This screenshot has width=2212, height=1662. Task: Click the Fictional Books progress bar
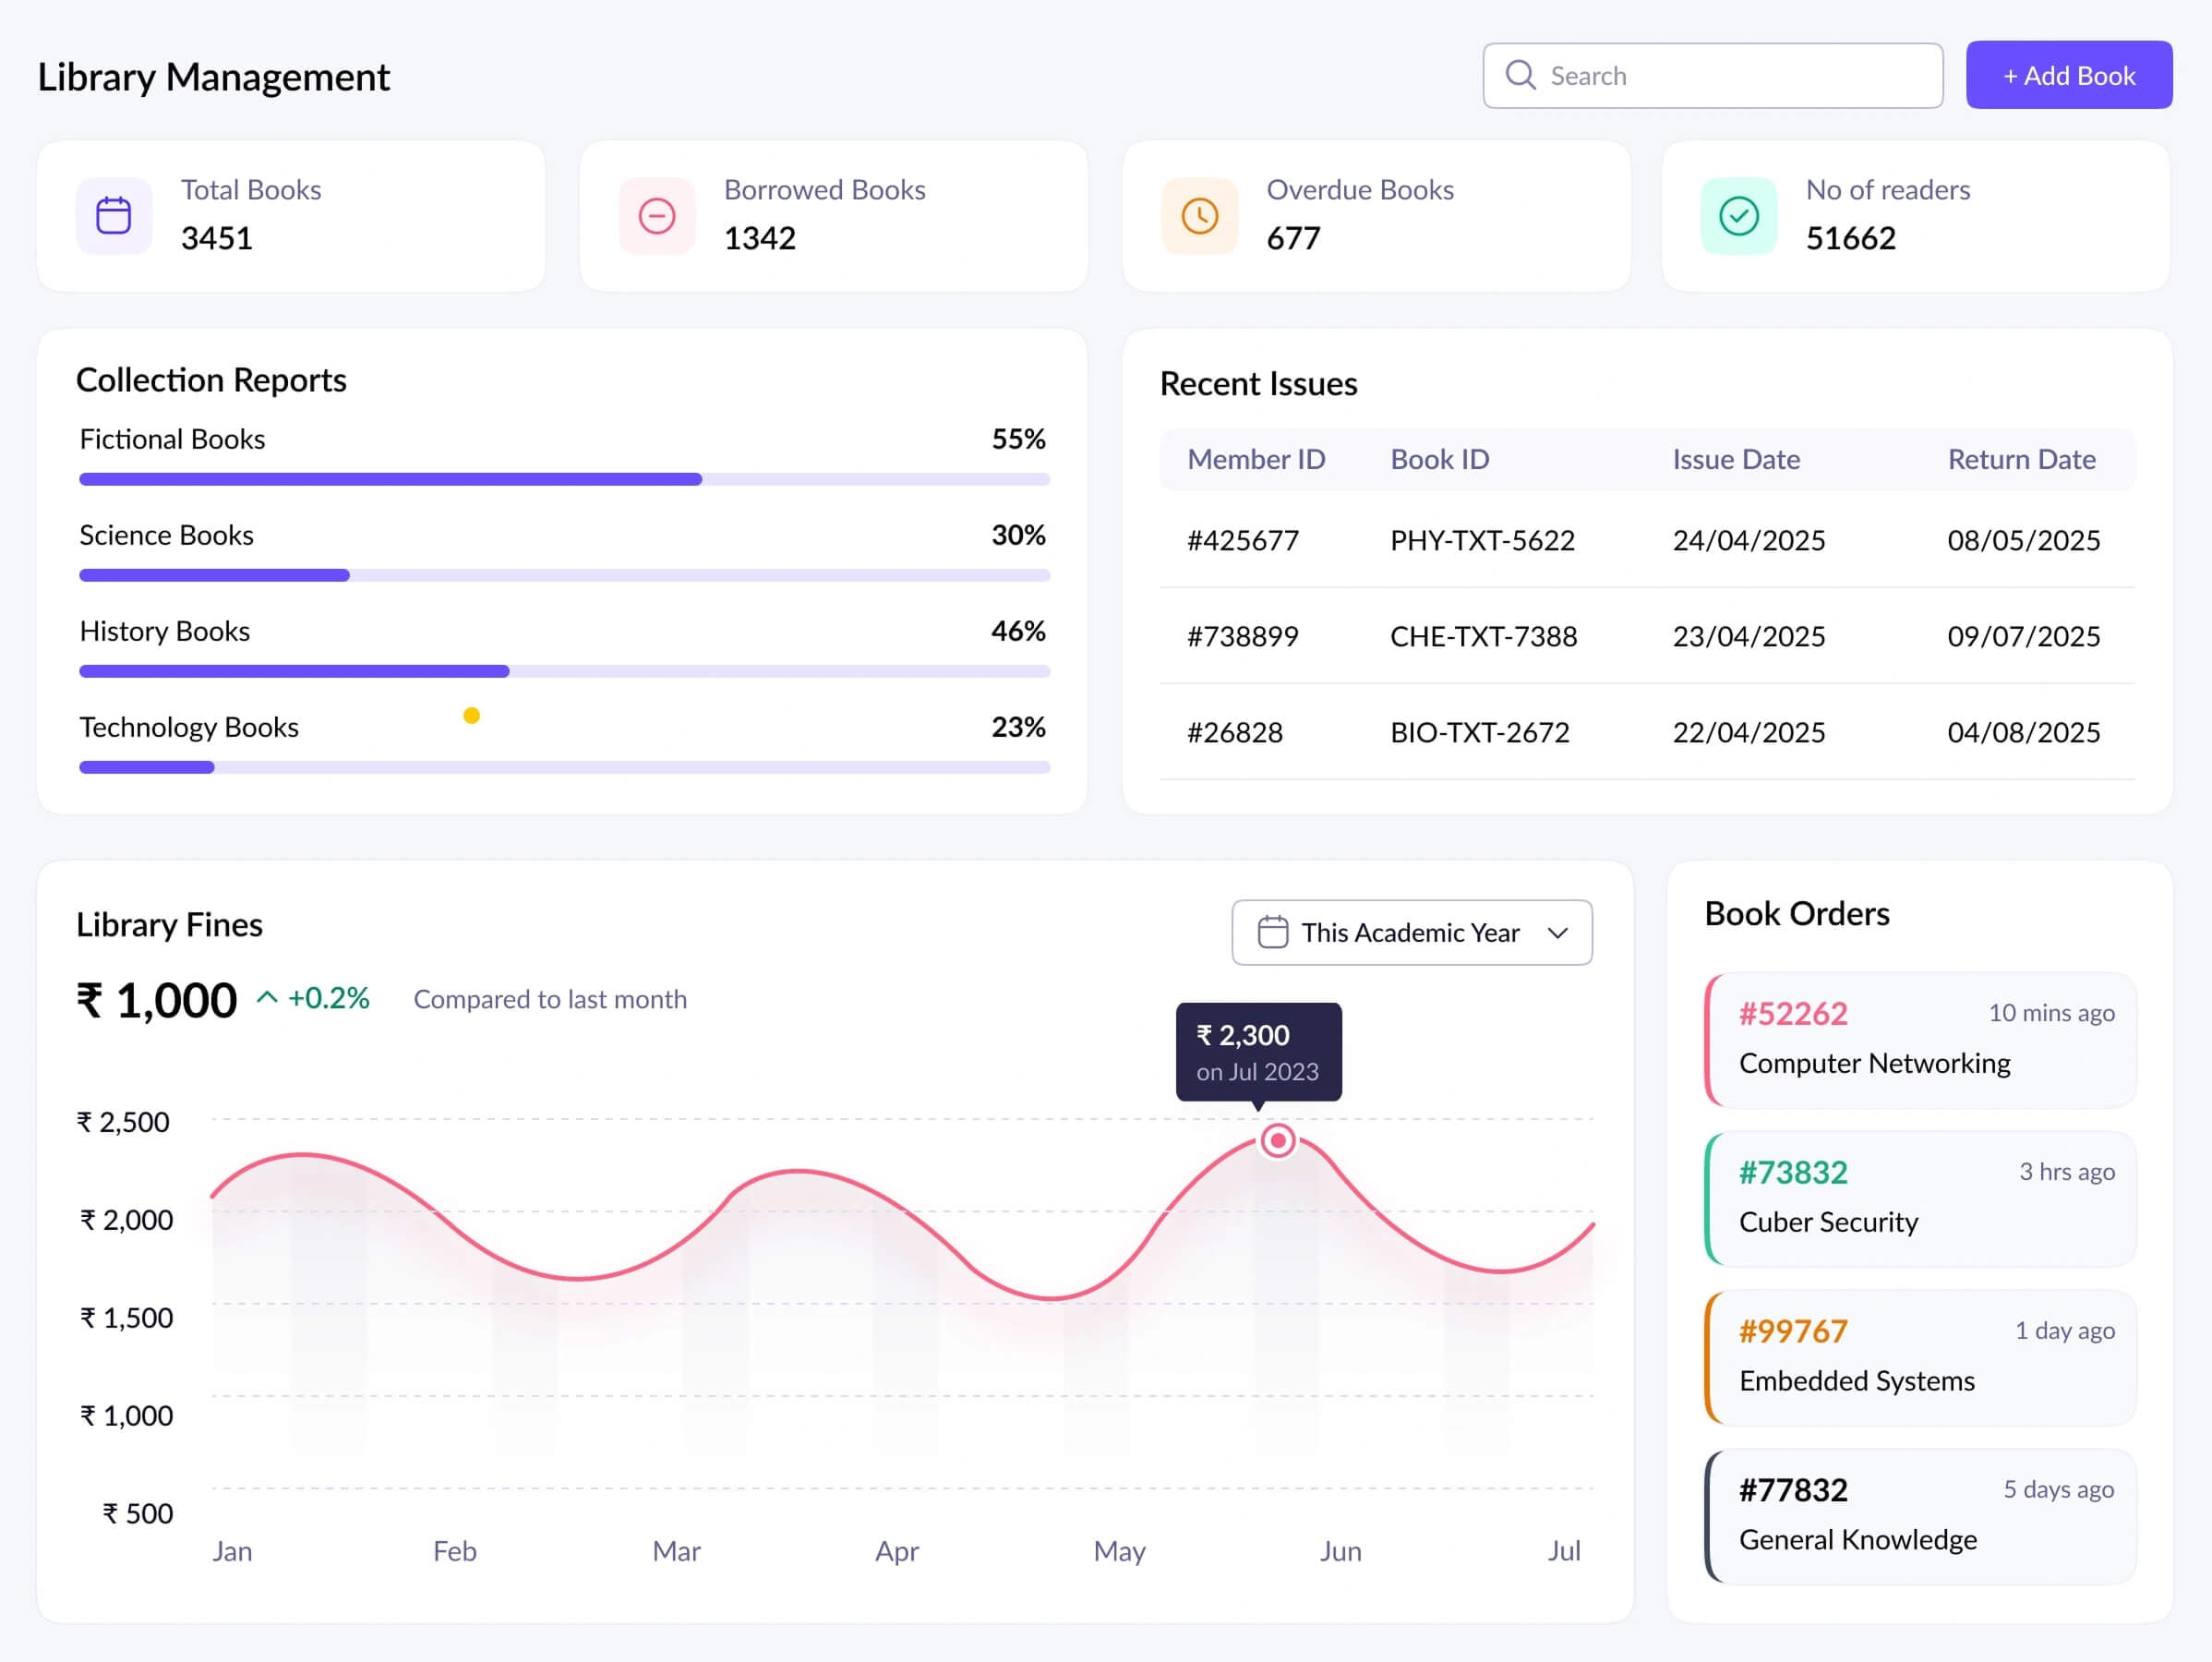pos(564,479)
